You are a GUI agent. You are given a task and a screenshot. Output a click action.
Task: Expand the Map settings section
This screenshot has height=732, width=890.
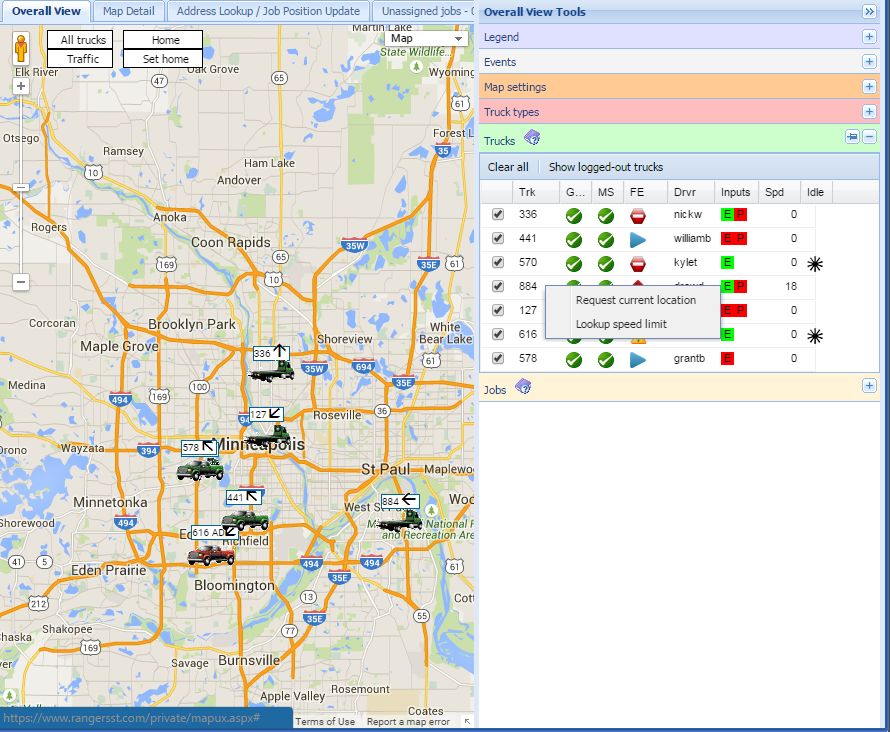[x=869, y=88]
